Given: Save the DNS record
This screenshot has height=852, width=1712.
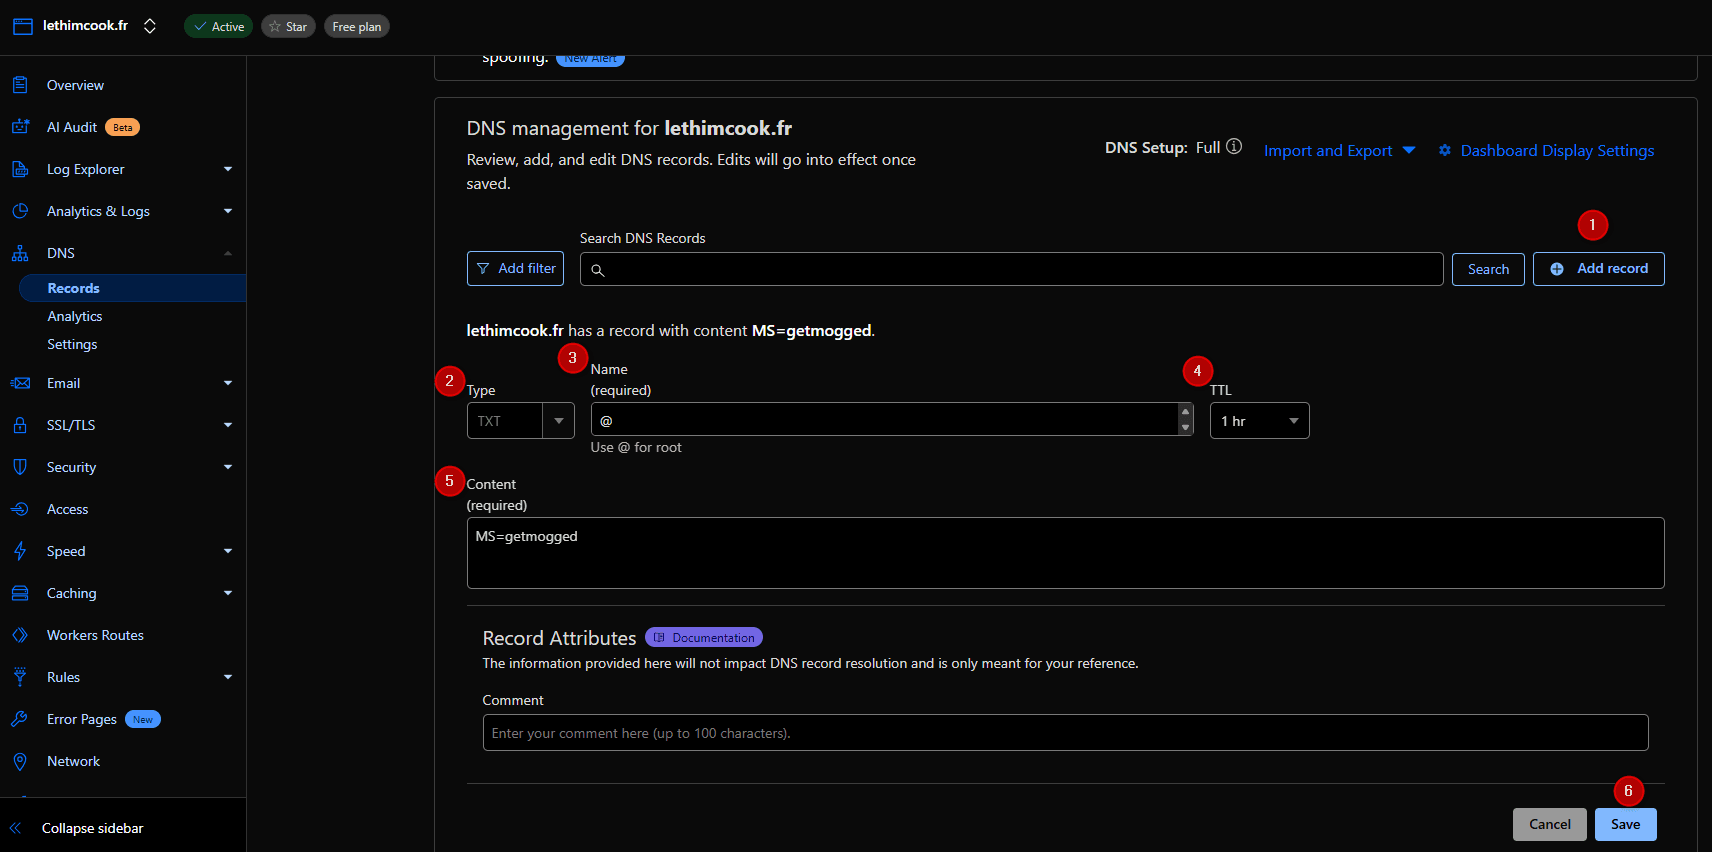Looking at the screenshot, I should point(1625,824).
